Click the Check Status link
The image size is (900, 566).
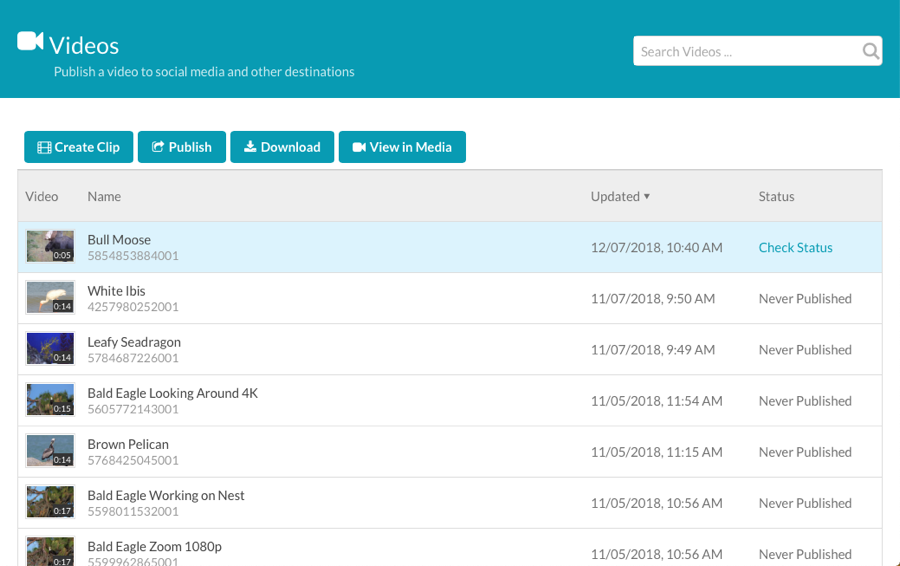click(x=795, y=248)
